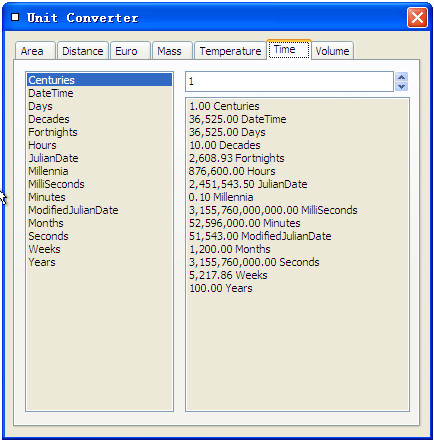Open the Distance tab
The width and height of the screenshot is (434, 442).
[83, 51]
